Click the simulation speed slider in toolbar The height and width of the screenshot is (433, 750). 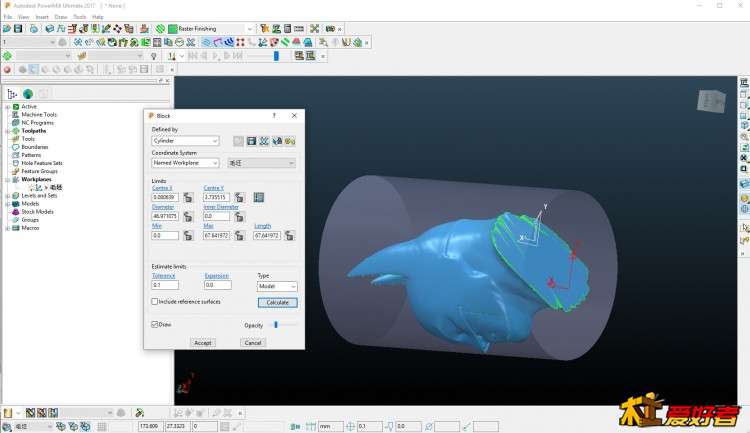coord(276,56)
